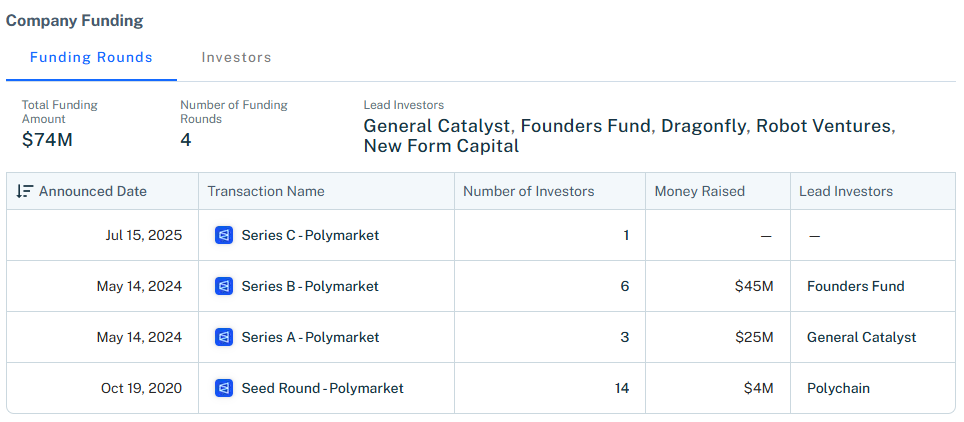
Task: Switch to the Investors tab
Action: [x=236, y=57]
